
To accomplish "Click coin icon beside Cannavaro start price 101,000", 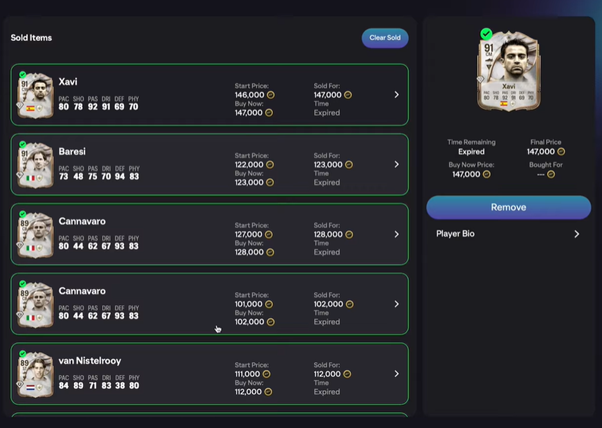I will pos(269,304).
